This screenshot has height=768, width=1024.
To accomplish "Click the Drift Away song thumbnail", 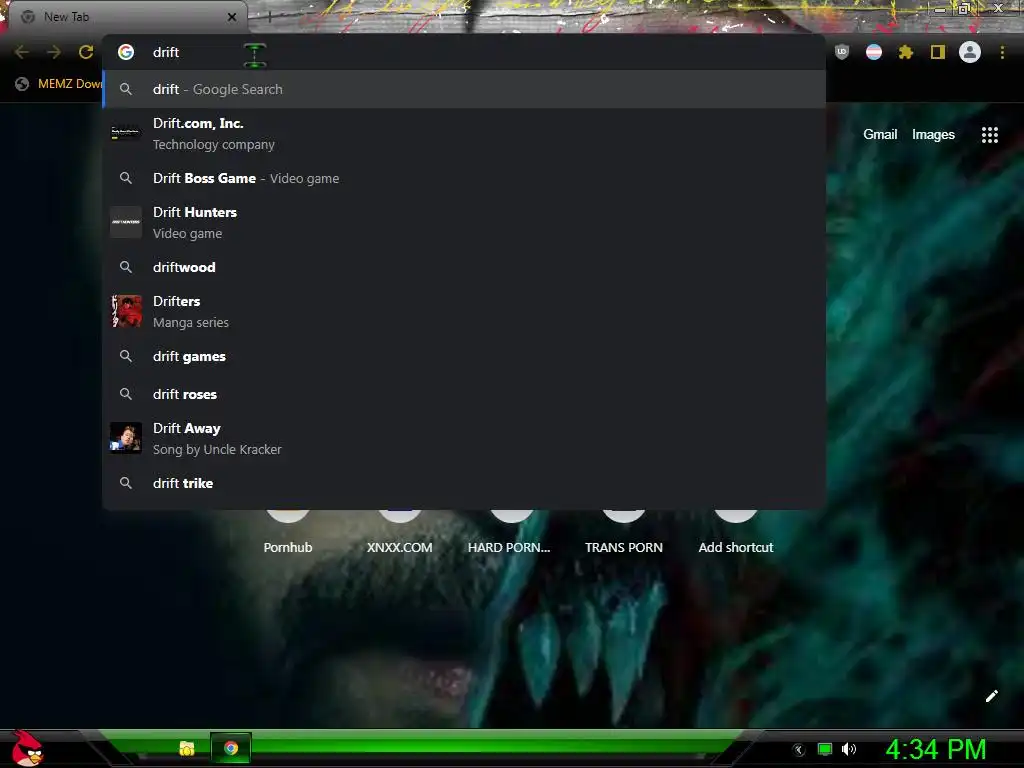I will point(126,438).
